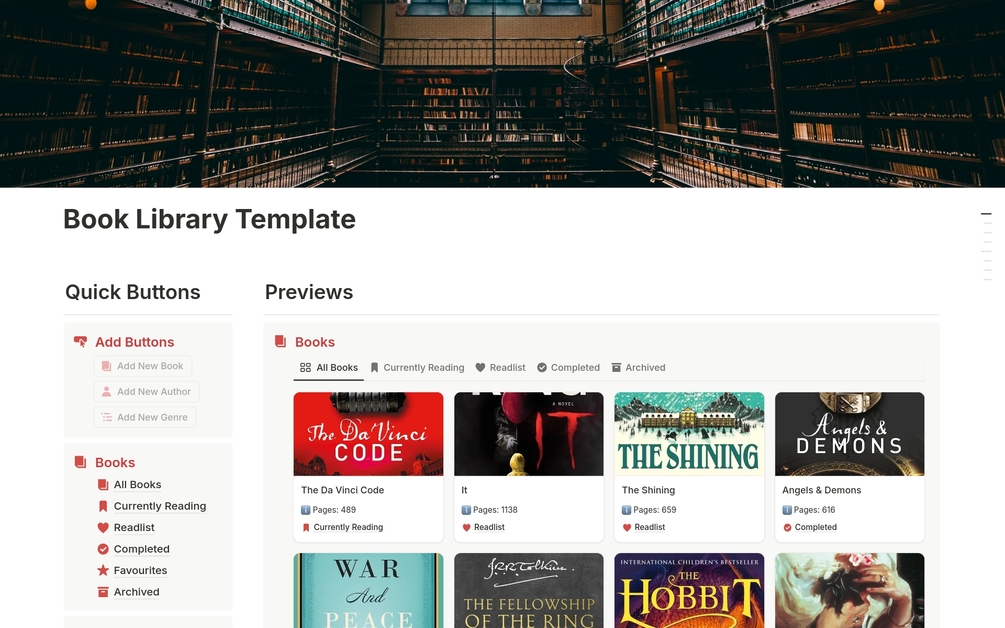This screenshot has height=628, width=1005.
Task: Select the star icon next to Favourites
Action: (x=103, y=570)
